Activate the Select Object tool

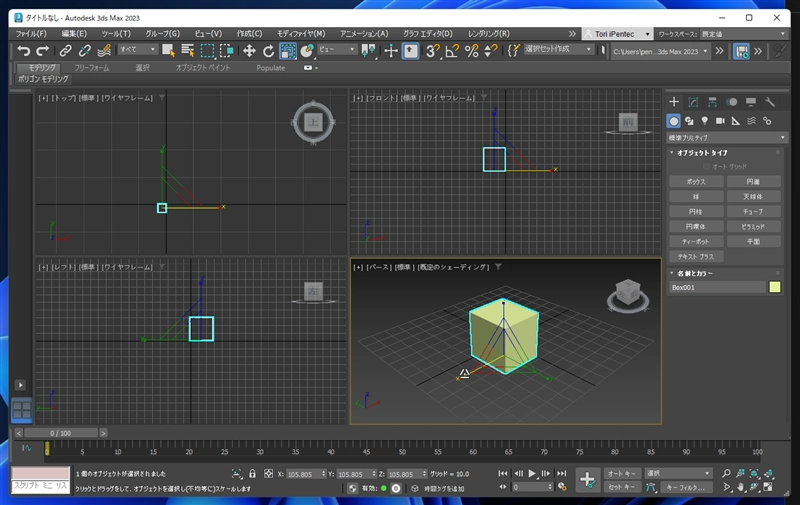click(x=168, y=50)
